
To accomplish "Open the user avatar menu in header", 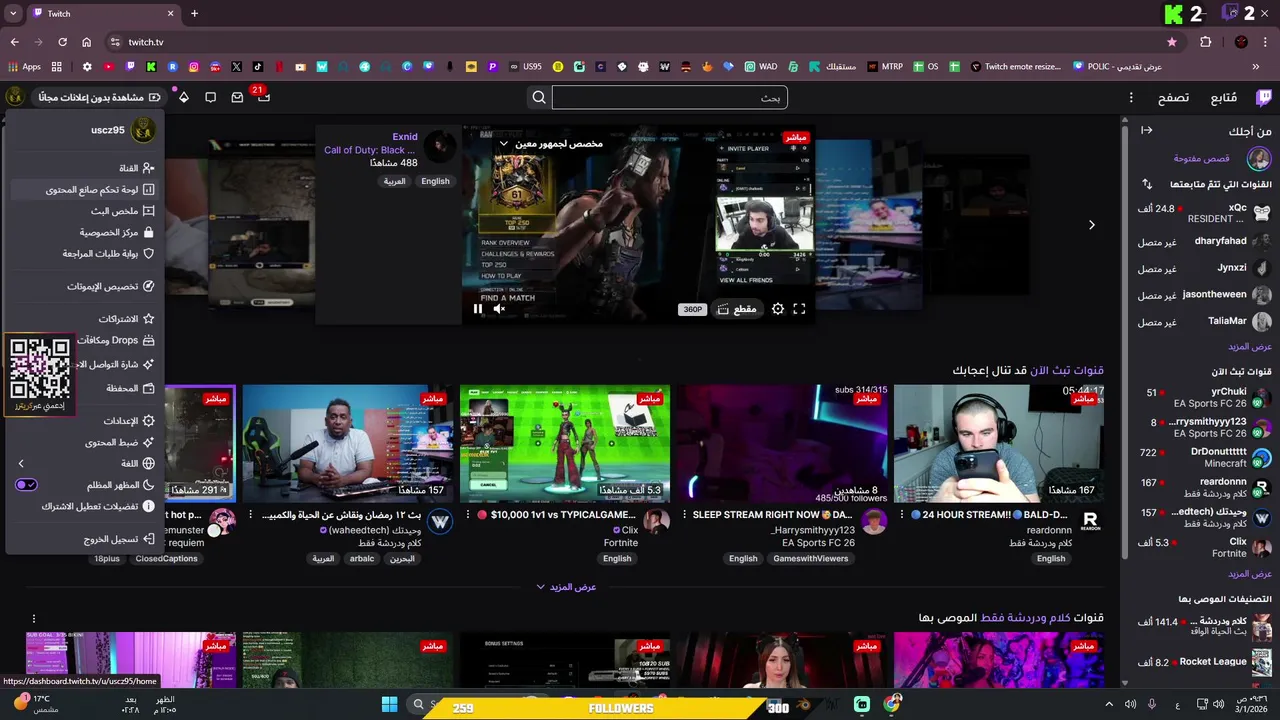I will [x=15, y=97].
